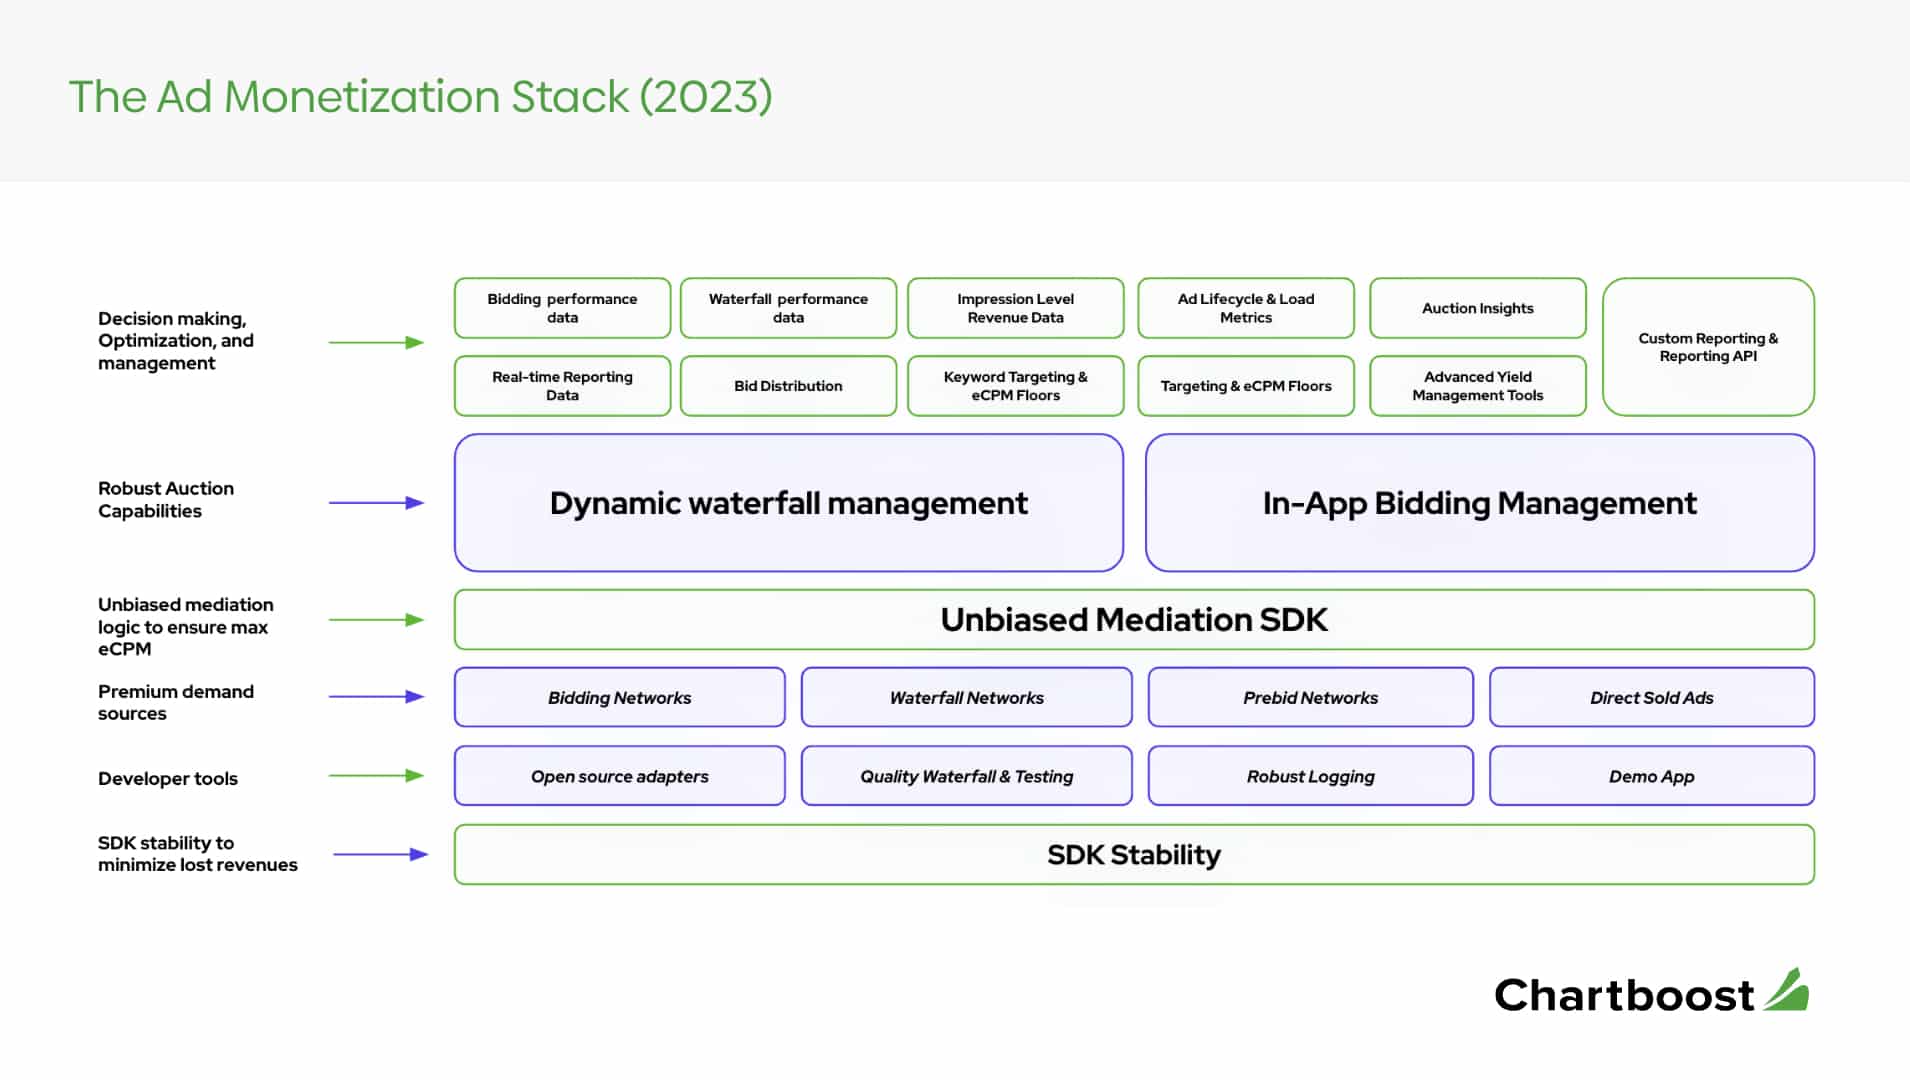Click the Robust Auction Capabilities label
Viewport: 1910px width, 1080px height.
pyautogui.click(x=166, y=500)
